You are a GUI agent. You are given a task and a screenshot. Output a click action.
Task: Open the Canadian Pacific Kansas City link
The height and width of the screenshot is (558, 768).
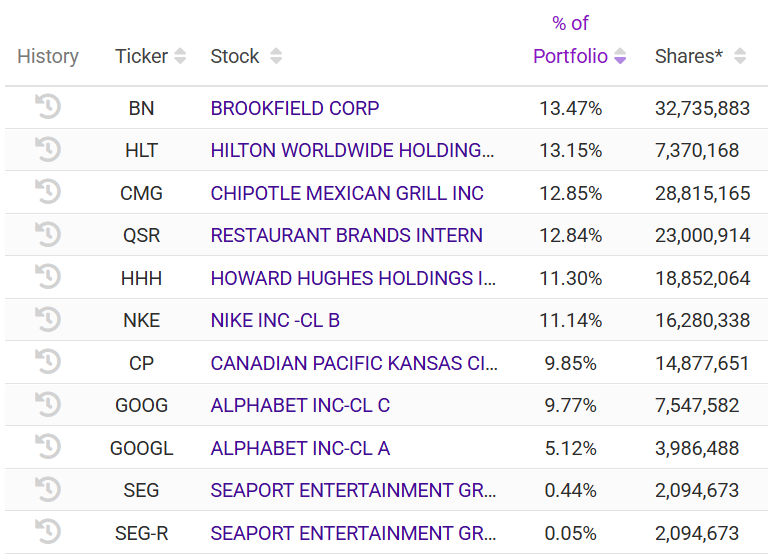coord(352,363)
